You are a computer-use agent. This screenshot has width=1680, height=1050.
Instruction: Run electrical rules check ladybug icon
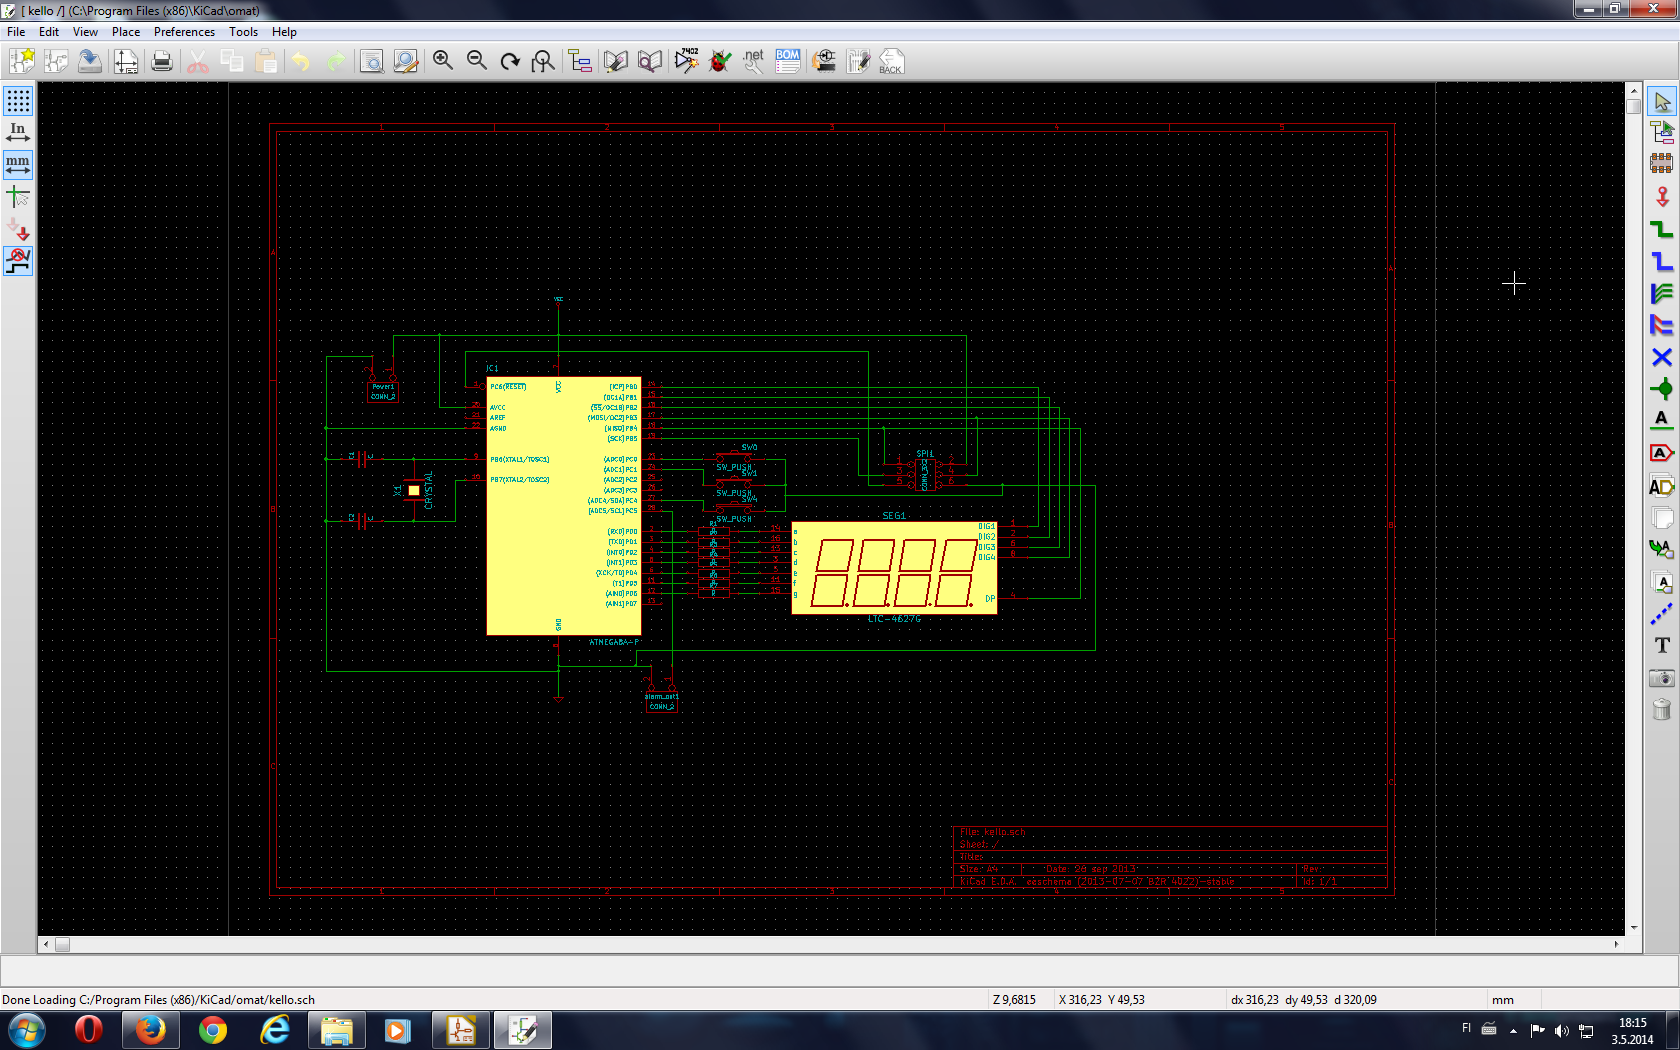pos(720,62)
